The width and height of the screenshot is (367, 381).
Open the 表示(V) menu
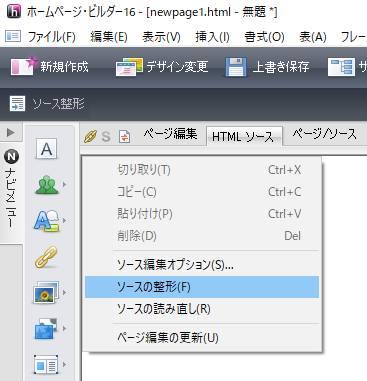click(x=161, y=37)
